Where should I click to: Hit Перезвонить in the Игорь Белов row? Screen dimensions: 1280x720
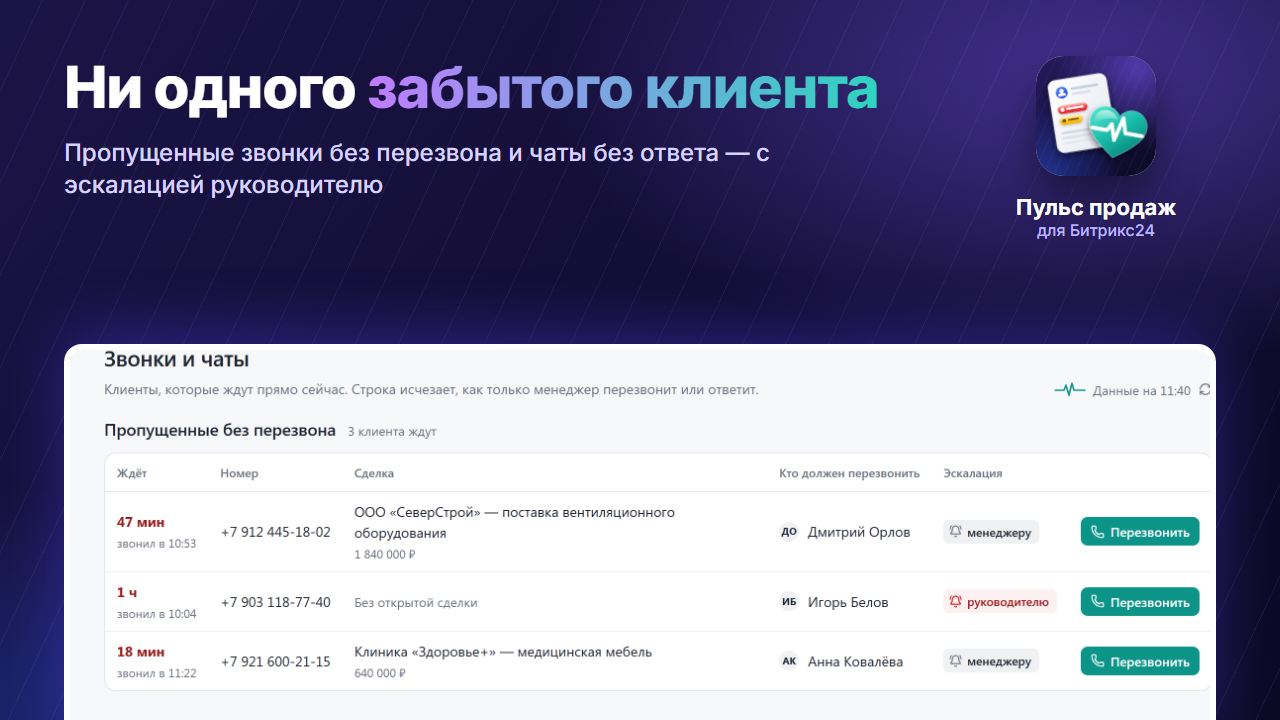click(x=1140, y=602)
